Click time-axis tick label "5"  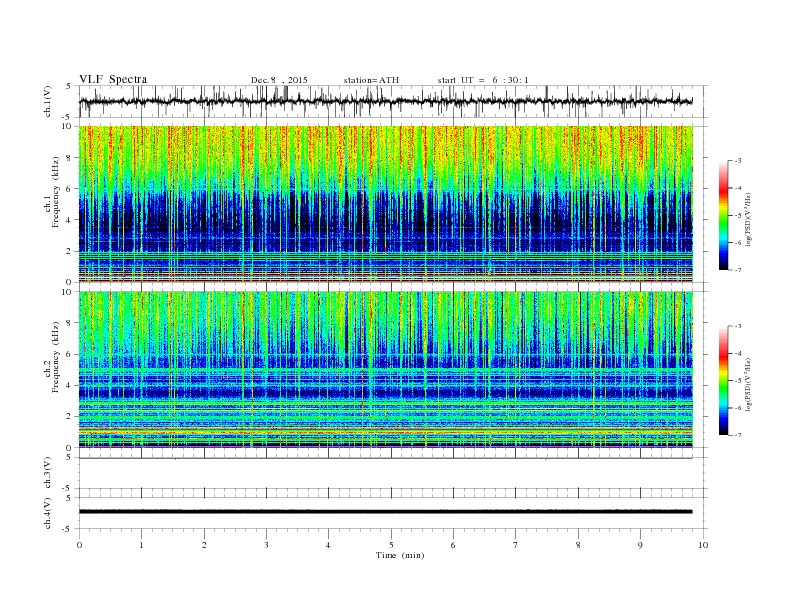click(x=391, y=545)
